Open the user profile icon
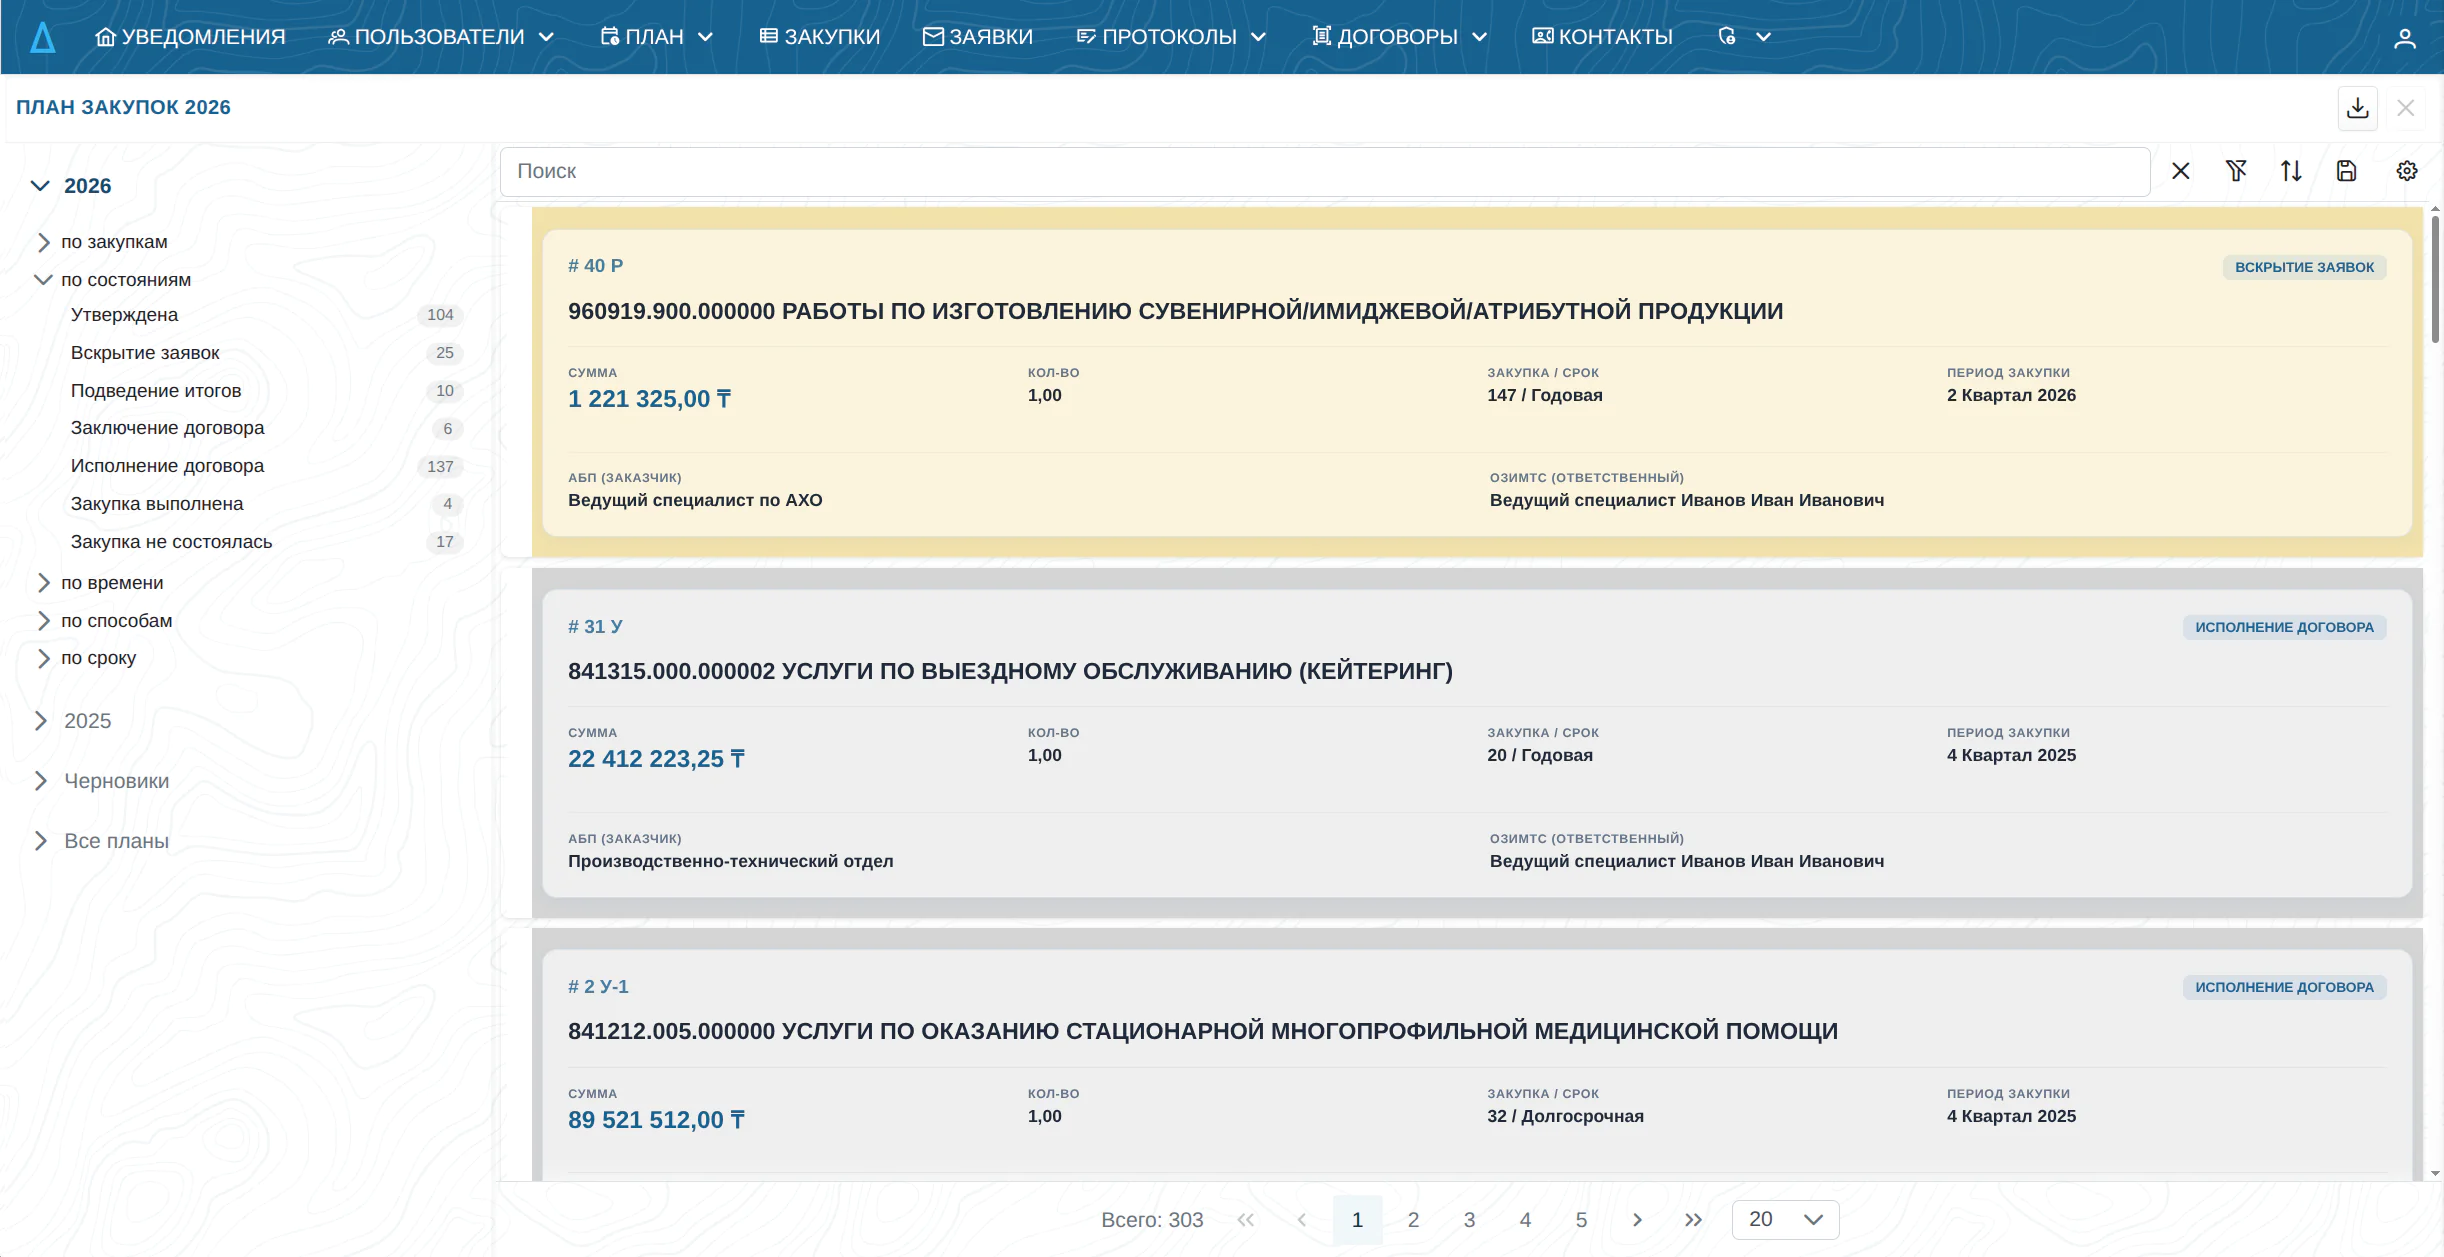This screenshot has width=2444, height=1257. (x=2405, y=38)
